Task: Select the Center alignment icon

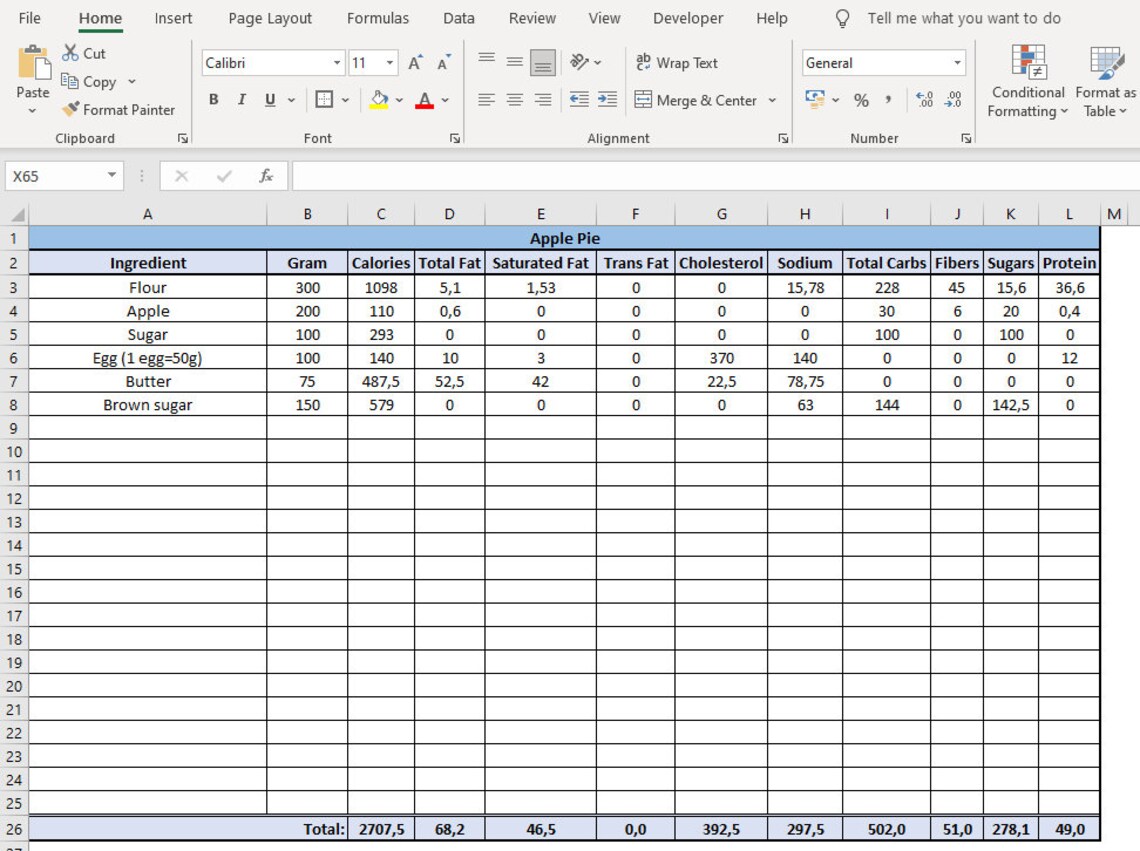Action: click(x=514, y=99)
